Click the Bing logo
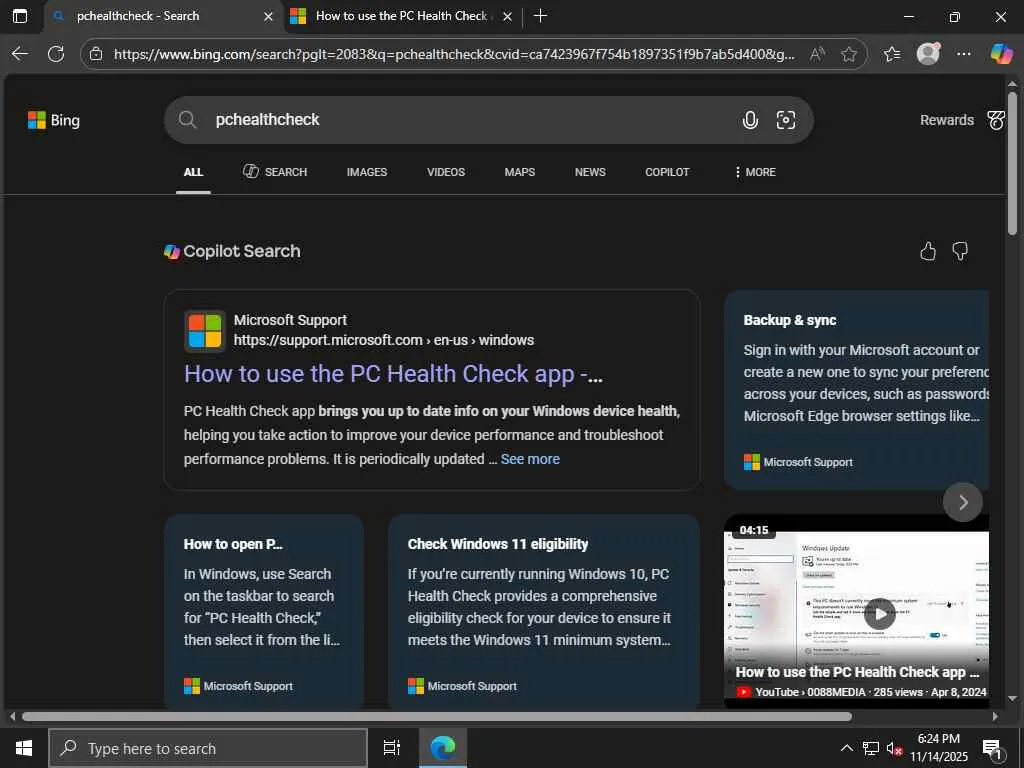The width and height of the screenshot is (1024, 768). point(54,120)
